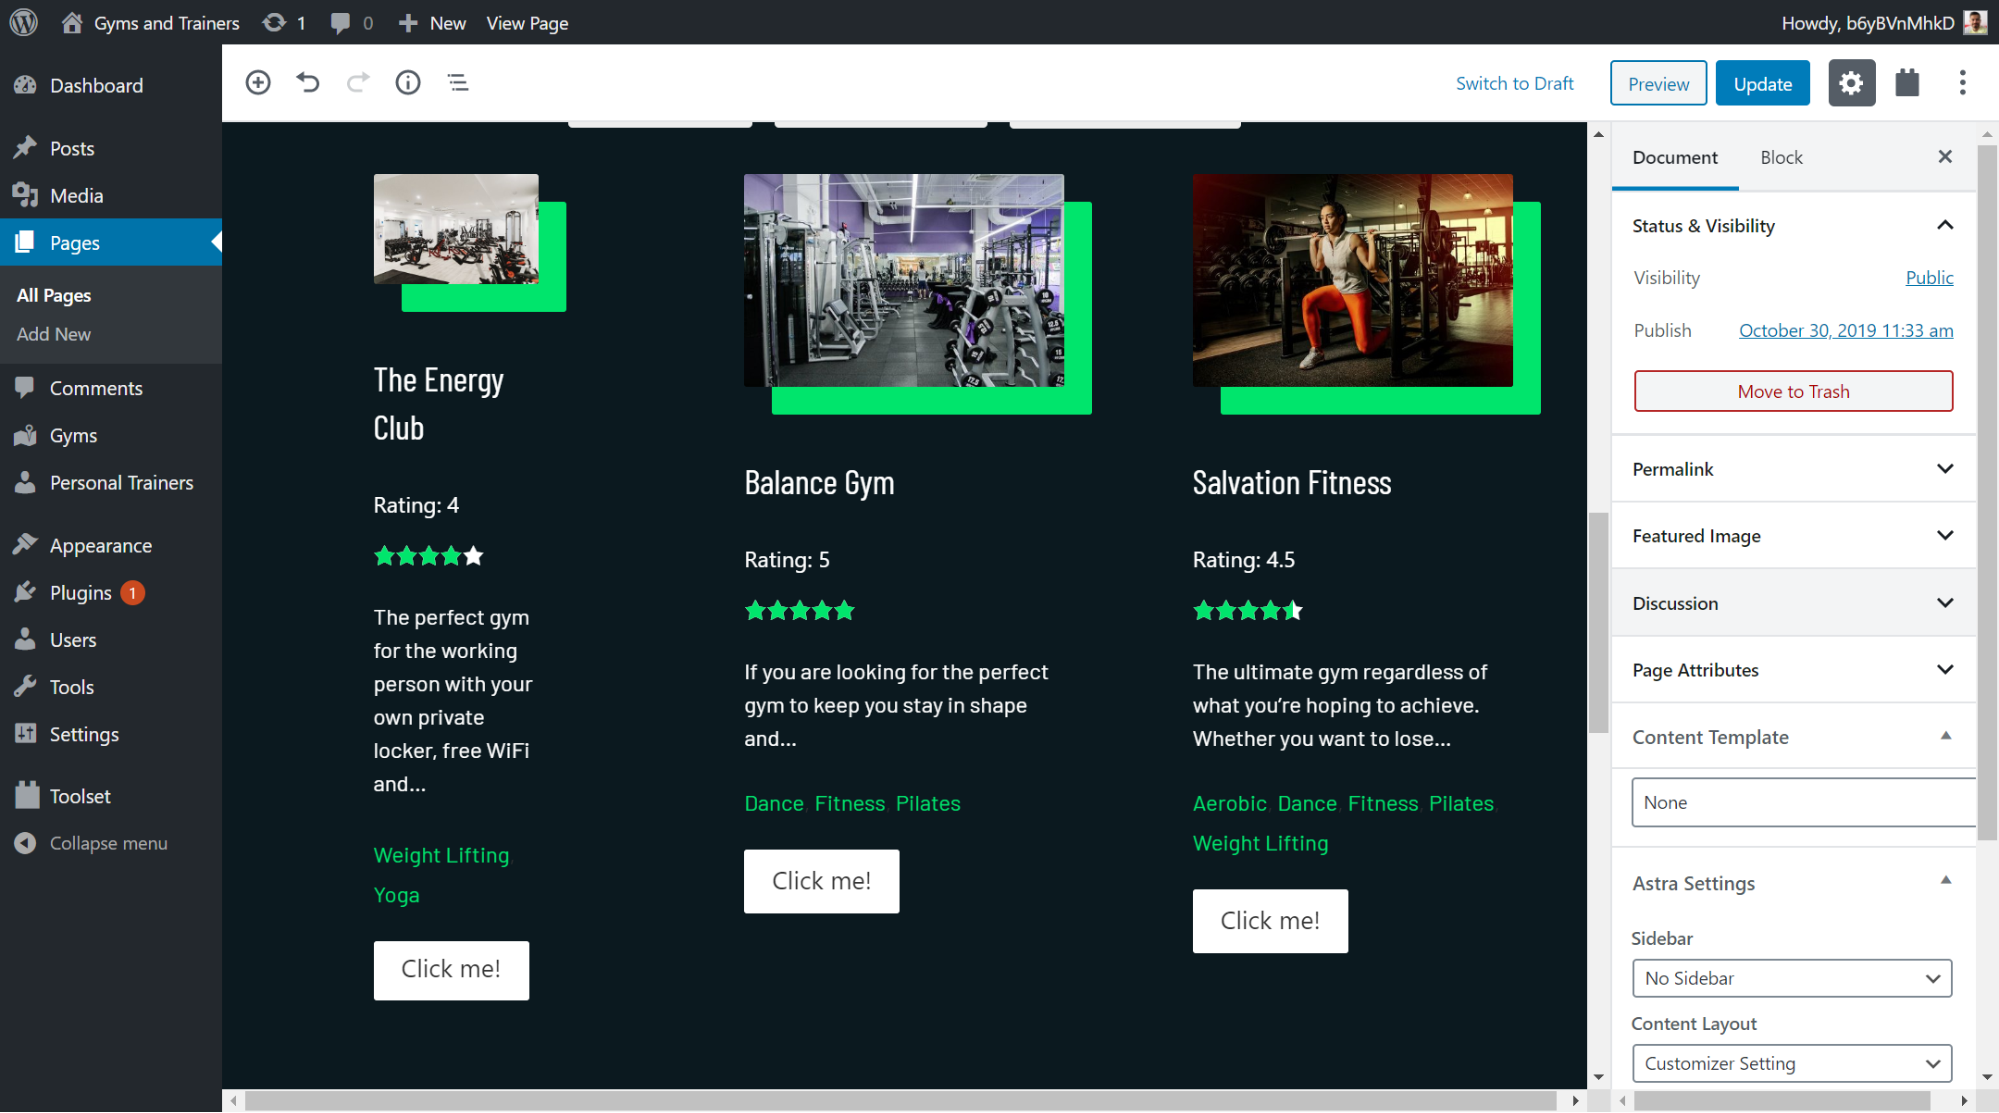
Task: Open more tools and options with three-dot icon
Action: point(1963,82)
